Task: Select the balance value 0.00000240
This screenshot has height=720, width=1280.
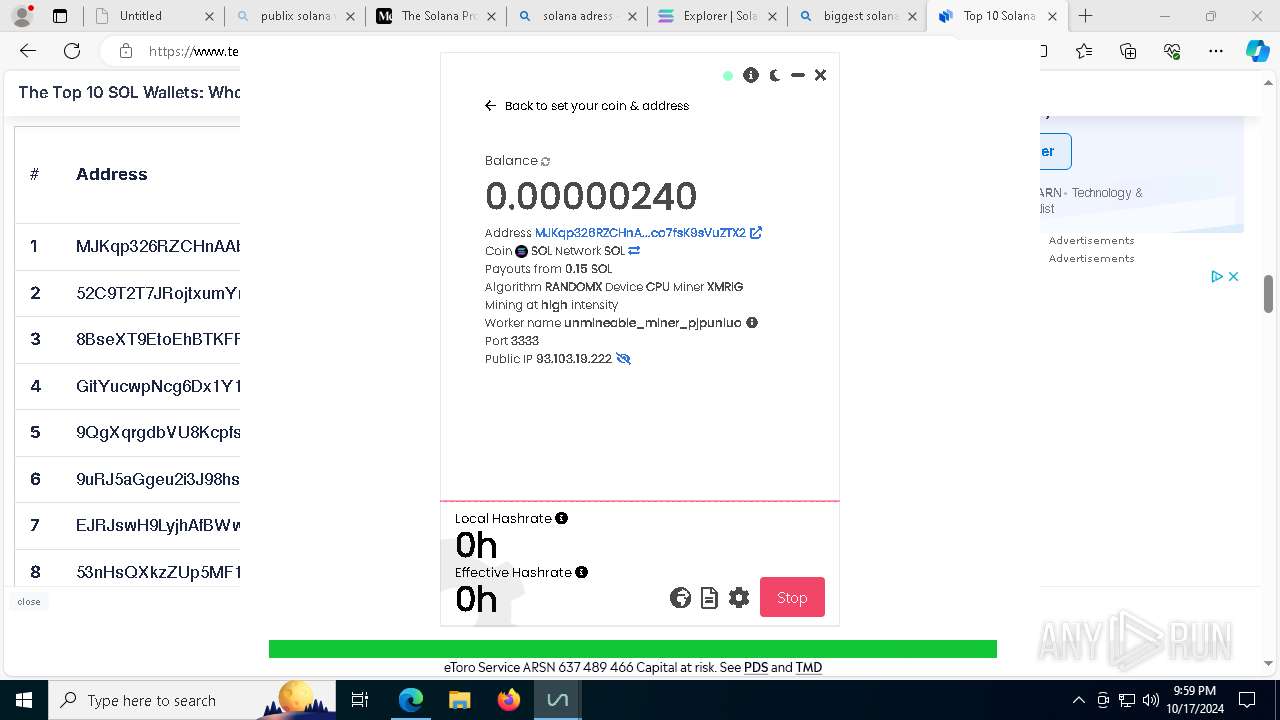Action: click(591, 196)
